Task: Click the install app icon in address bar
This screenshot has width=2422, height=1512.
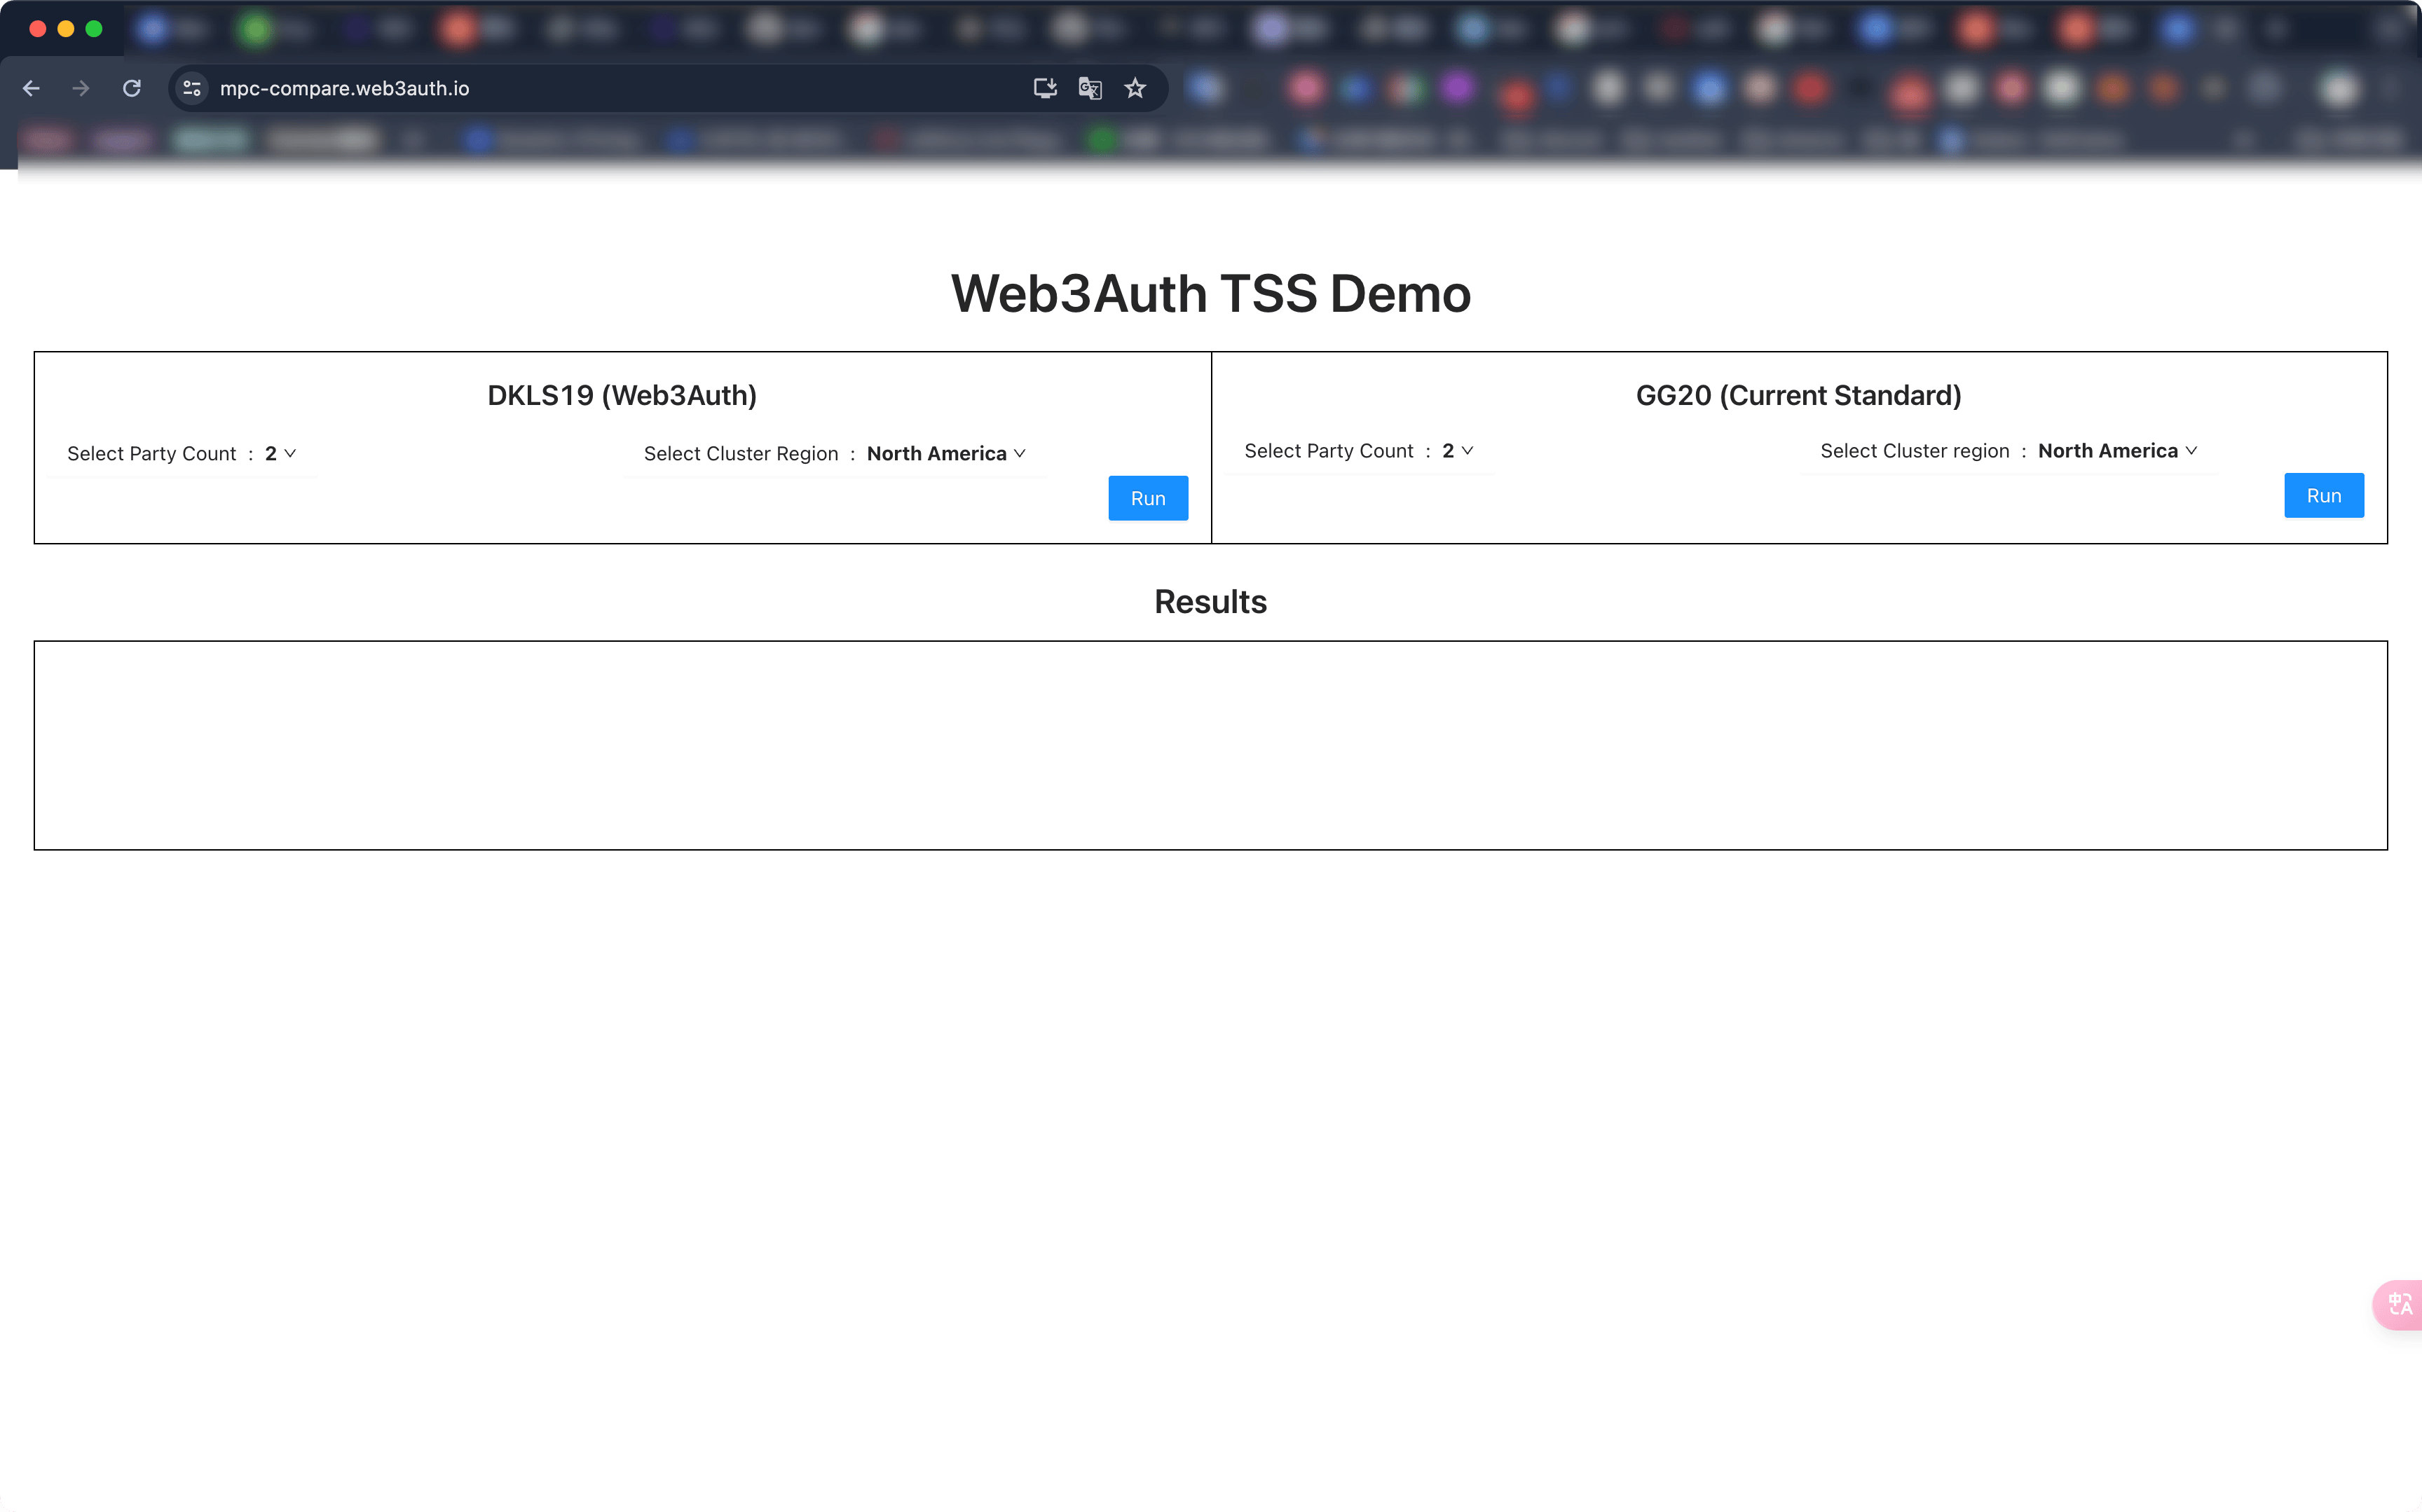Action: click(x=1045, y=88)
